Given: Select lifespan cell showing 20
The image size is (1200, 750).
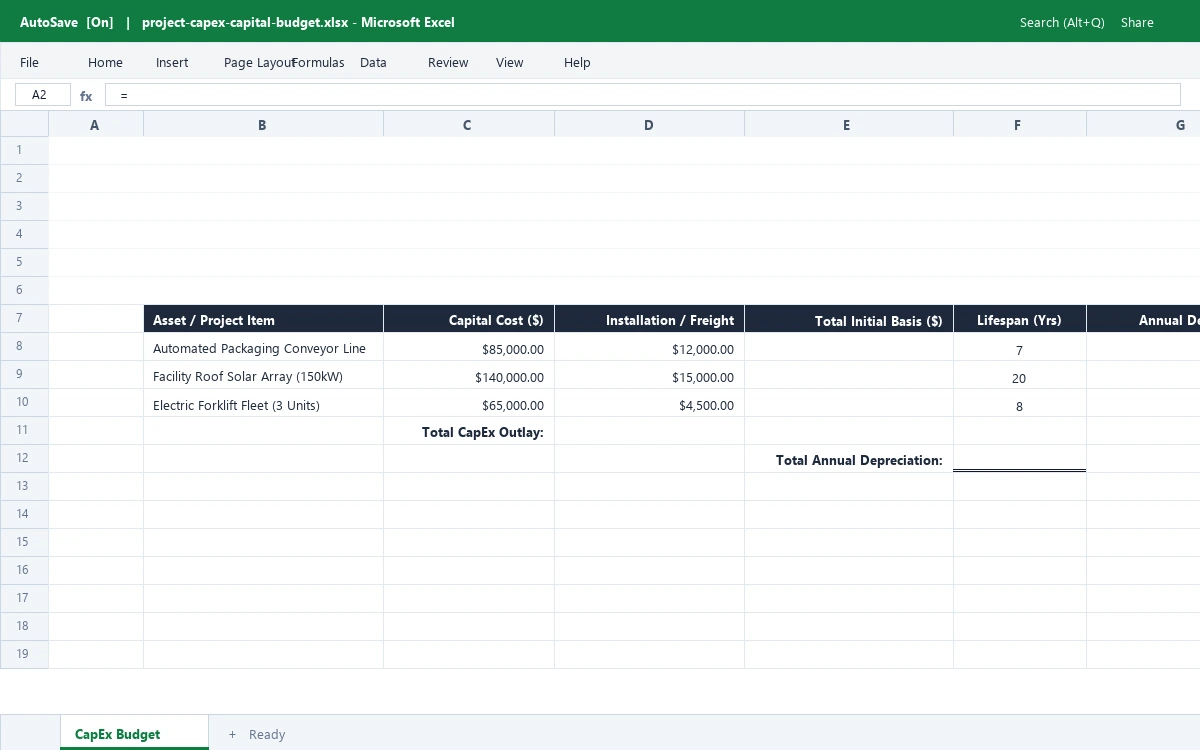Looking at the screenshot, I should [1019, 375].
